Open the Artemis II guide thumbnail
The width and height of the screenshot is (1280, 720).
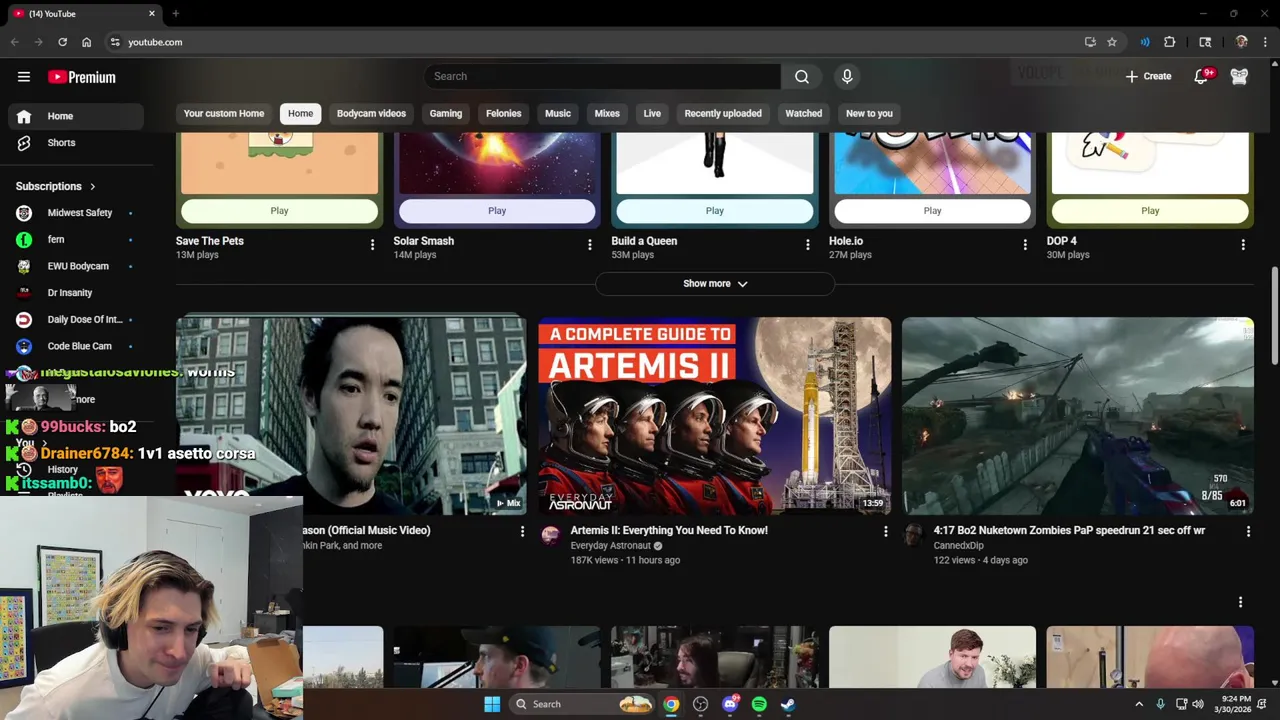click(x=714, y=416)
